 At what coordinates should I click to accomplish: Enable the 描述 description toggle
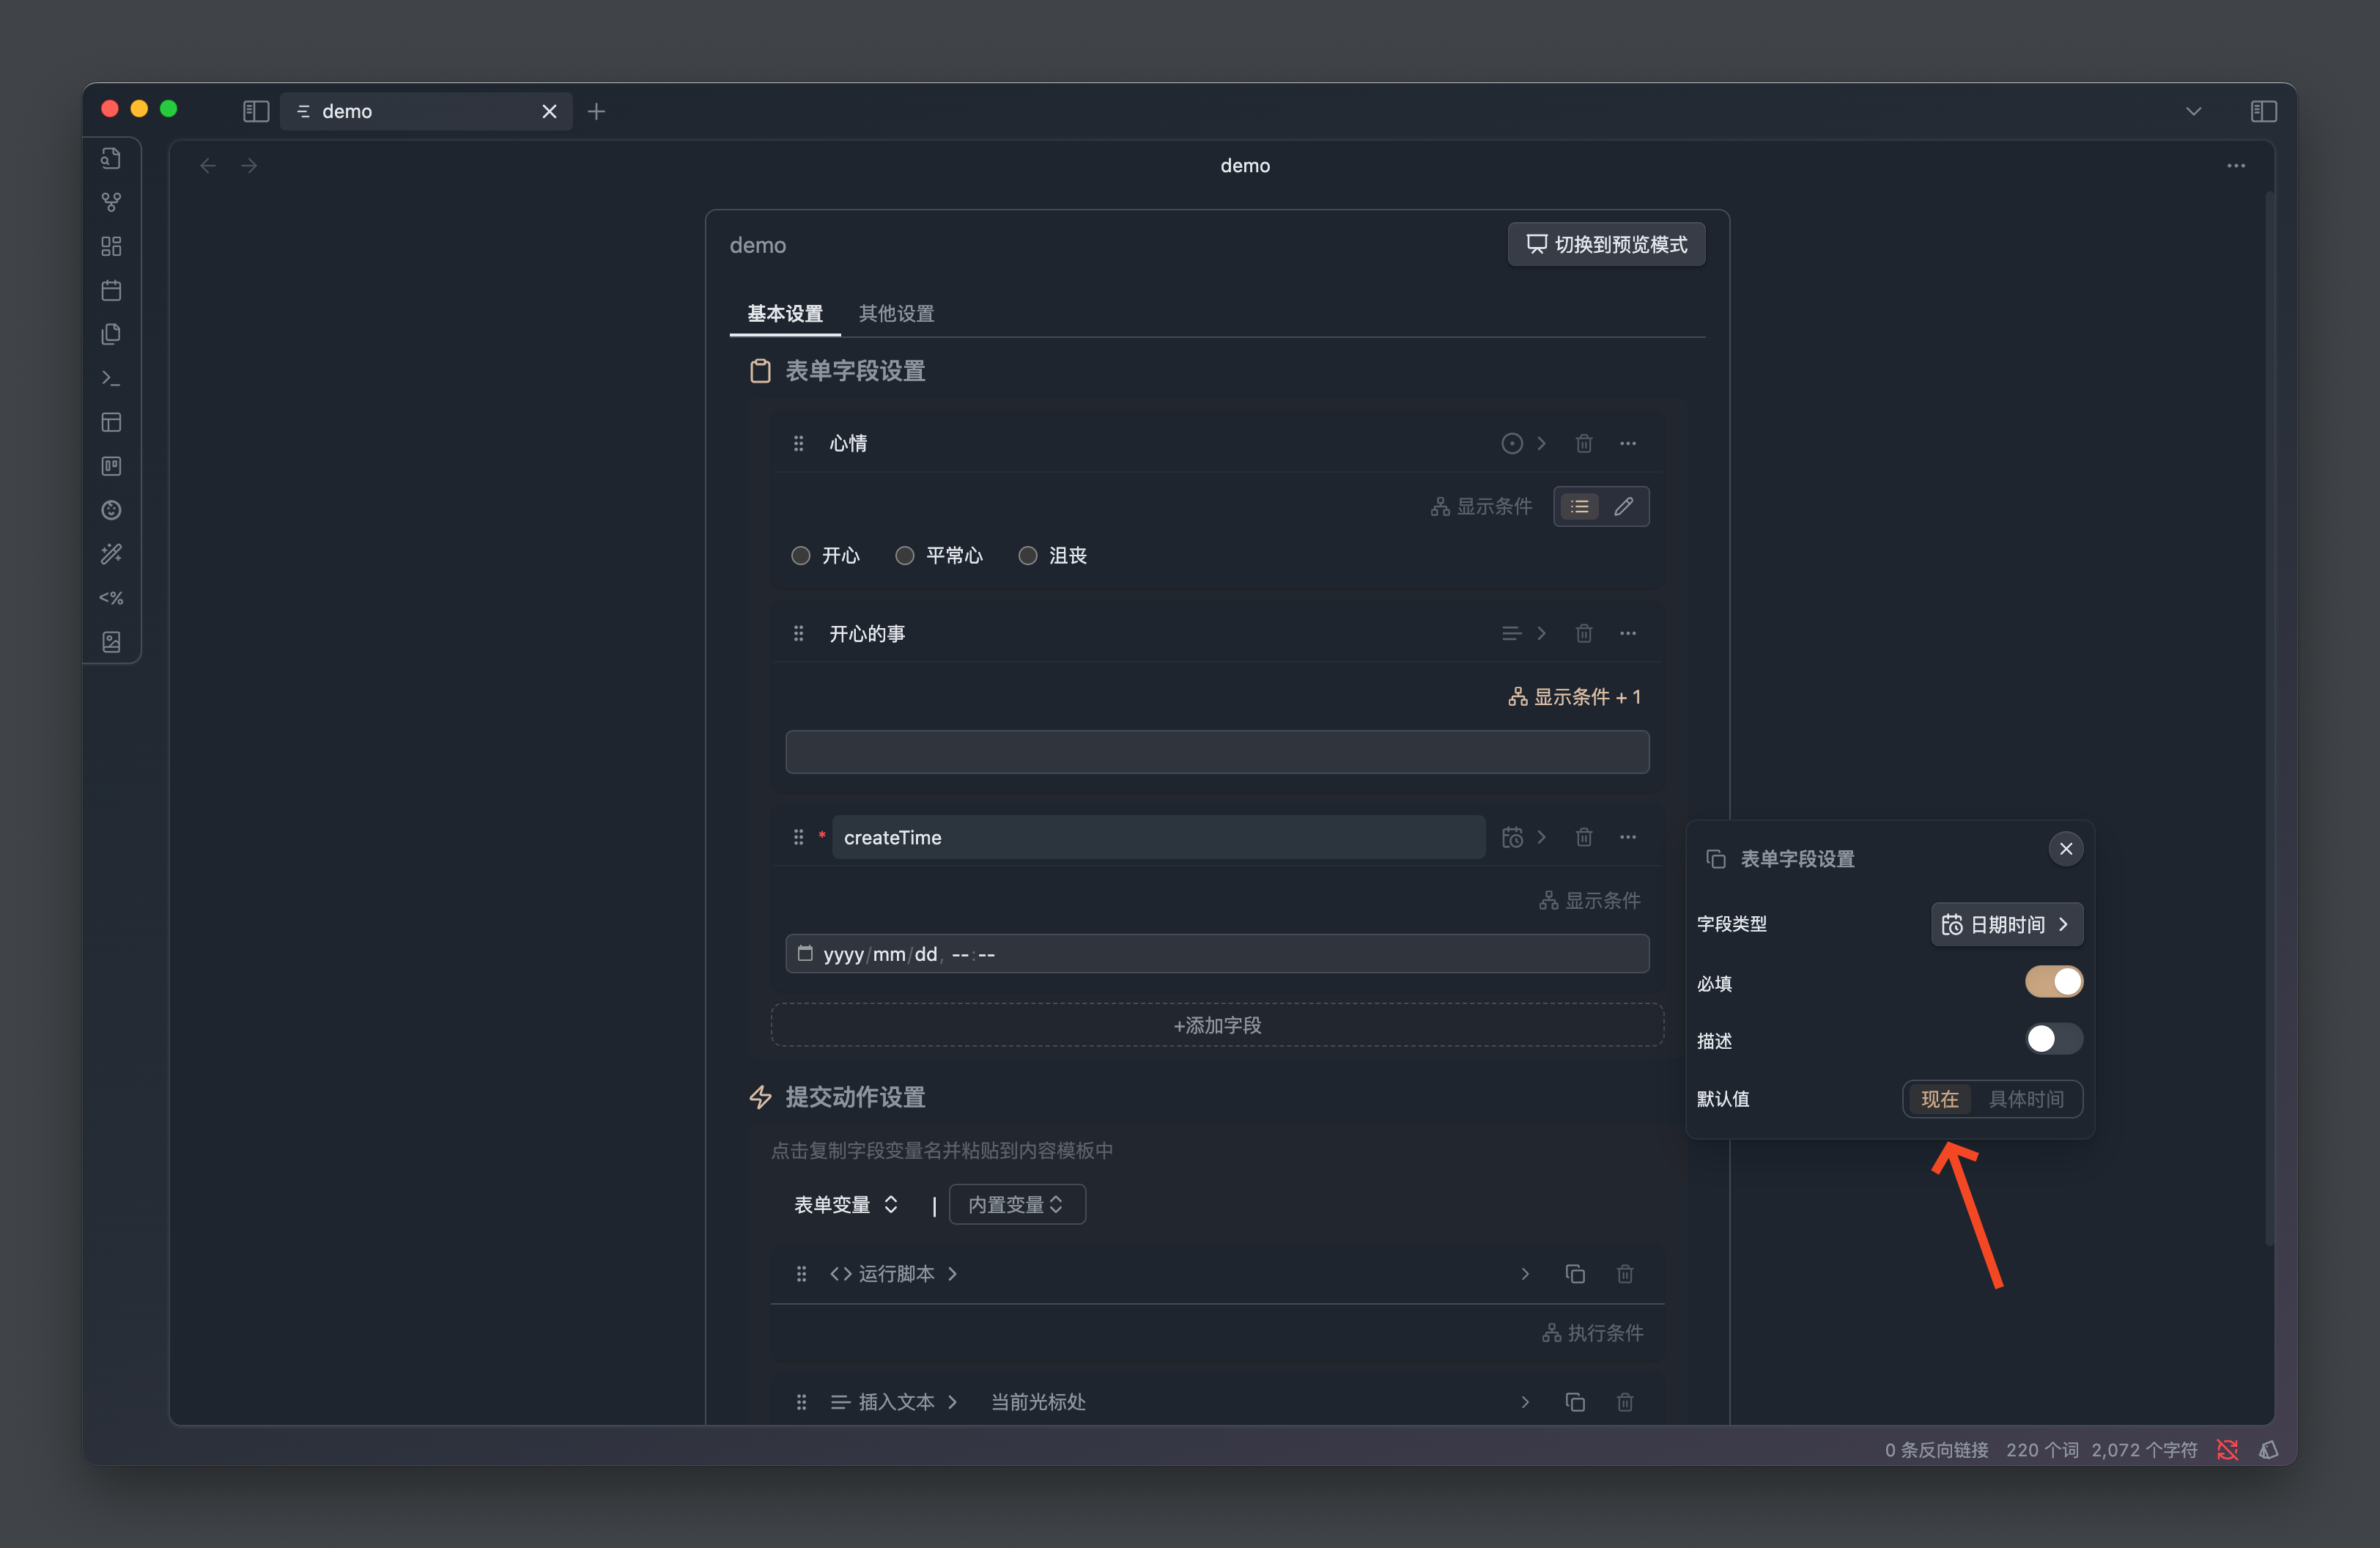pyautogui.click(x=2053, y=1040)
